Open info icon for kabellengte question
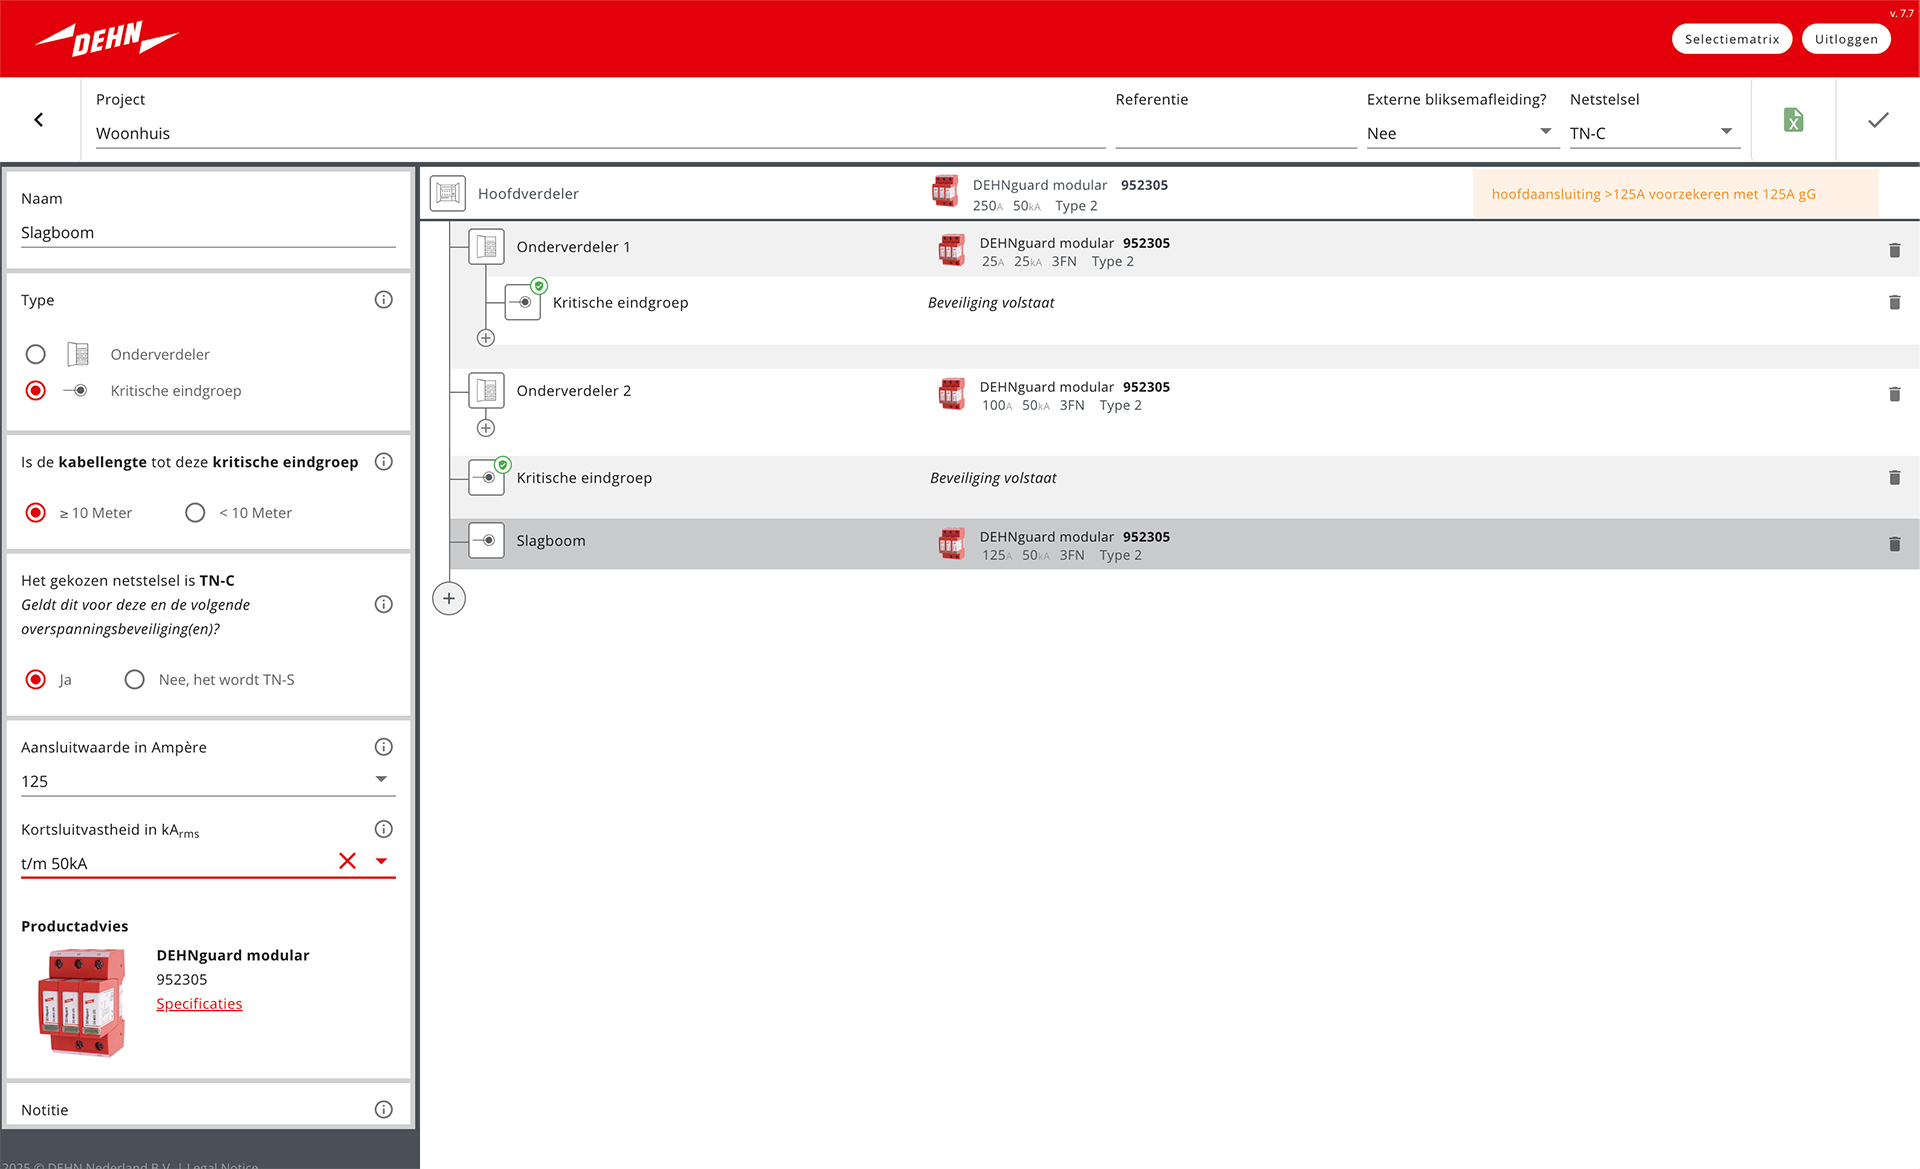This screenshot has height=1169, width=1920. pos(383,462)
